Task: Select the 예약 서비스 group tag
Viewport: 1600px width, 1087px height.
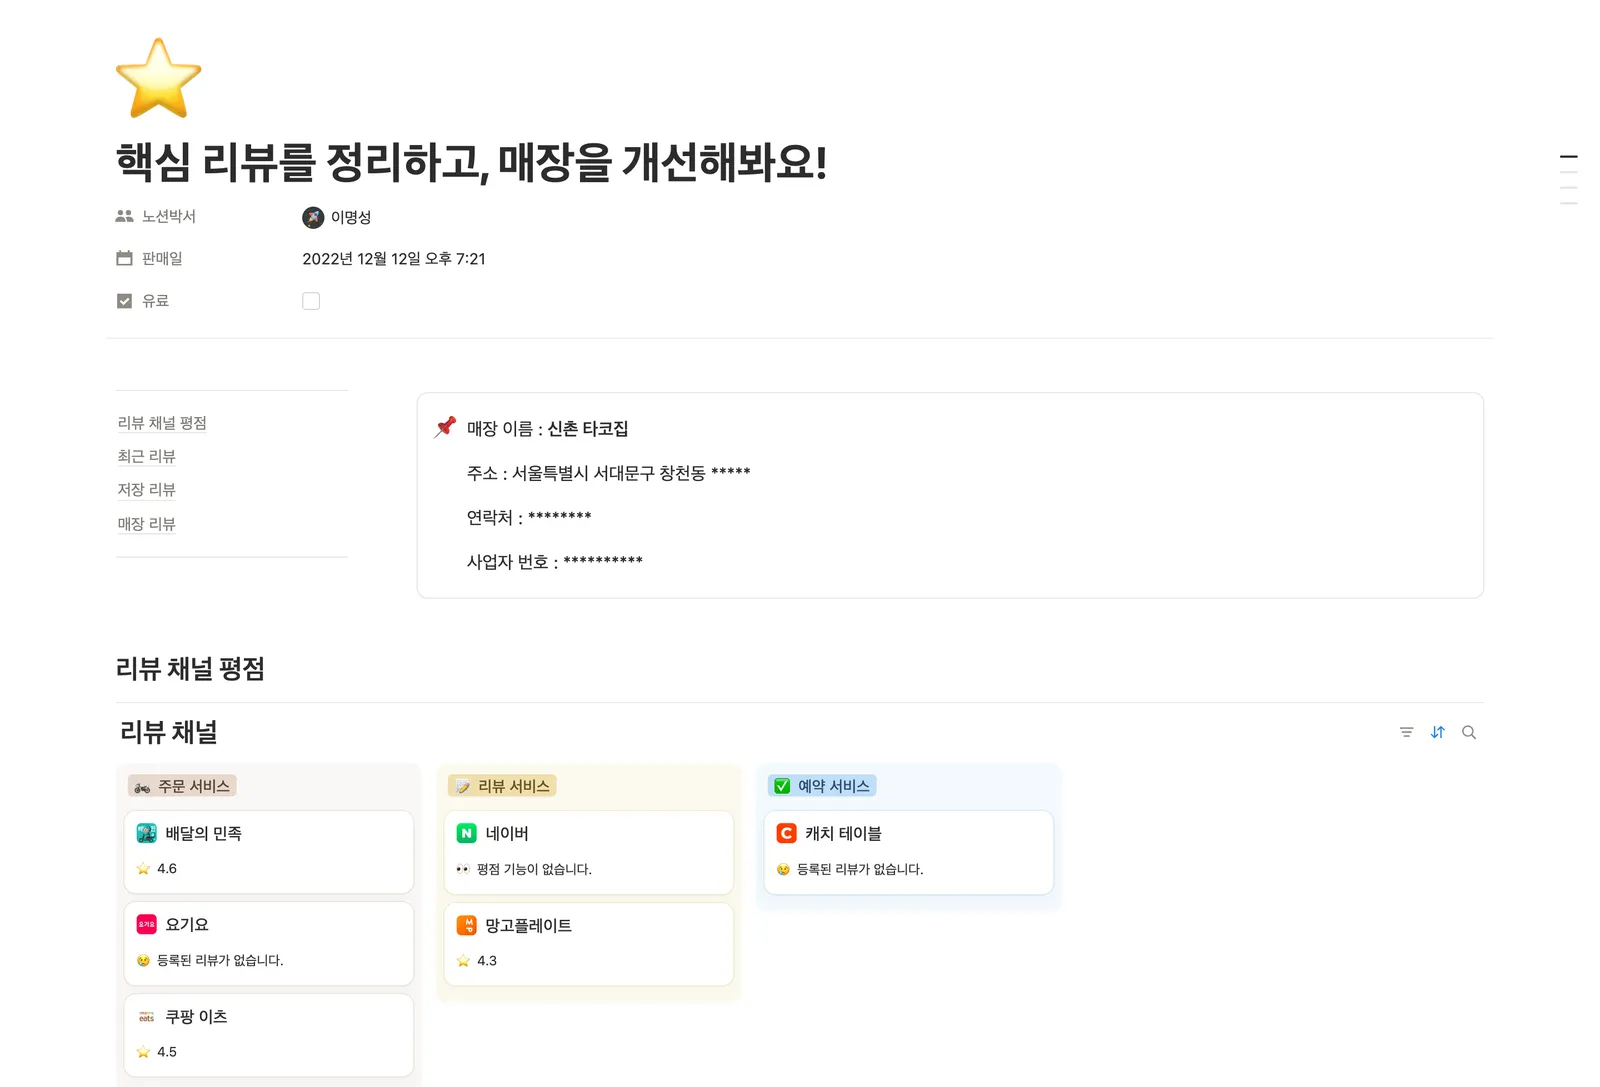Action: (822, 786)
